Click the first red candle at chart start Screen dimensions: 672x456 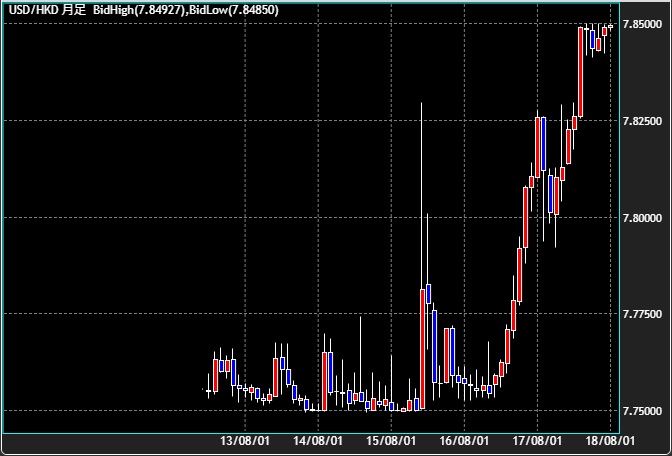[215, 375]
